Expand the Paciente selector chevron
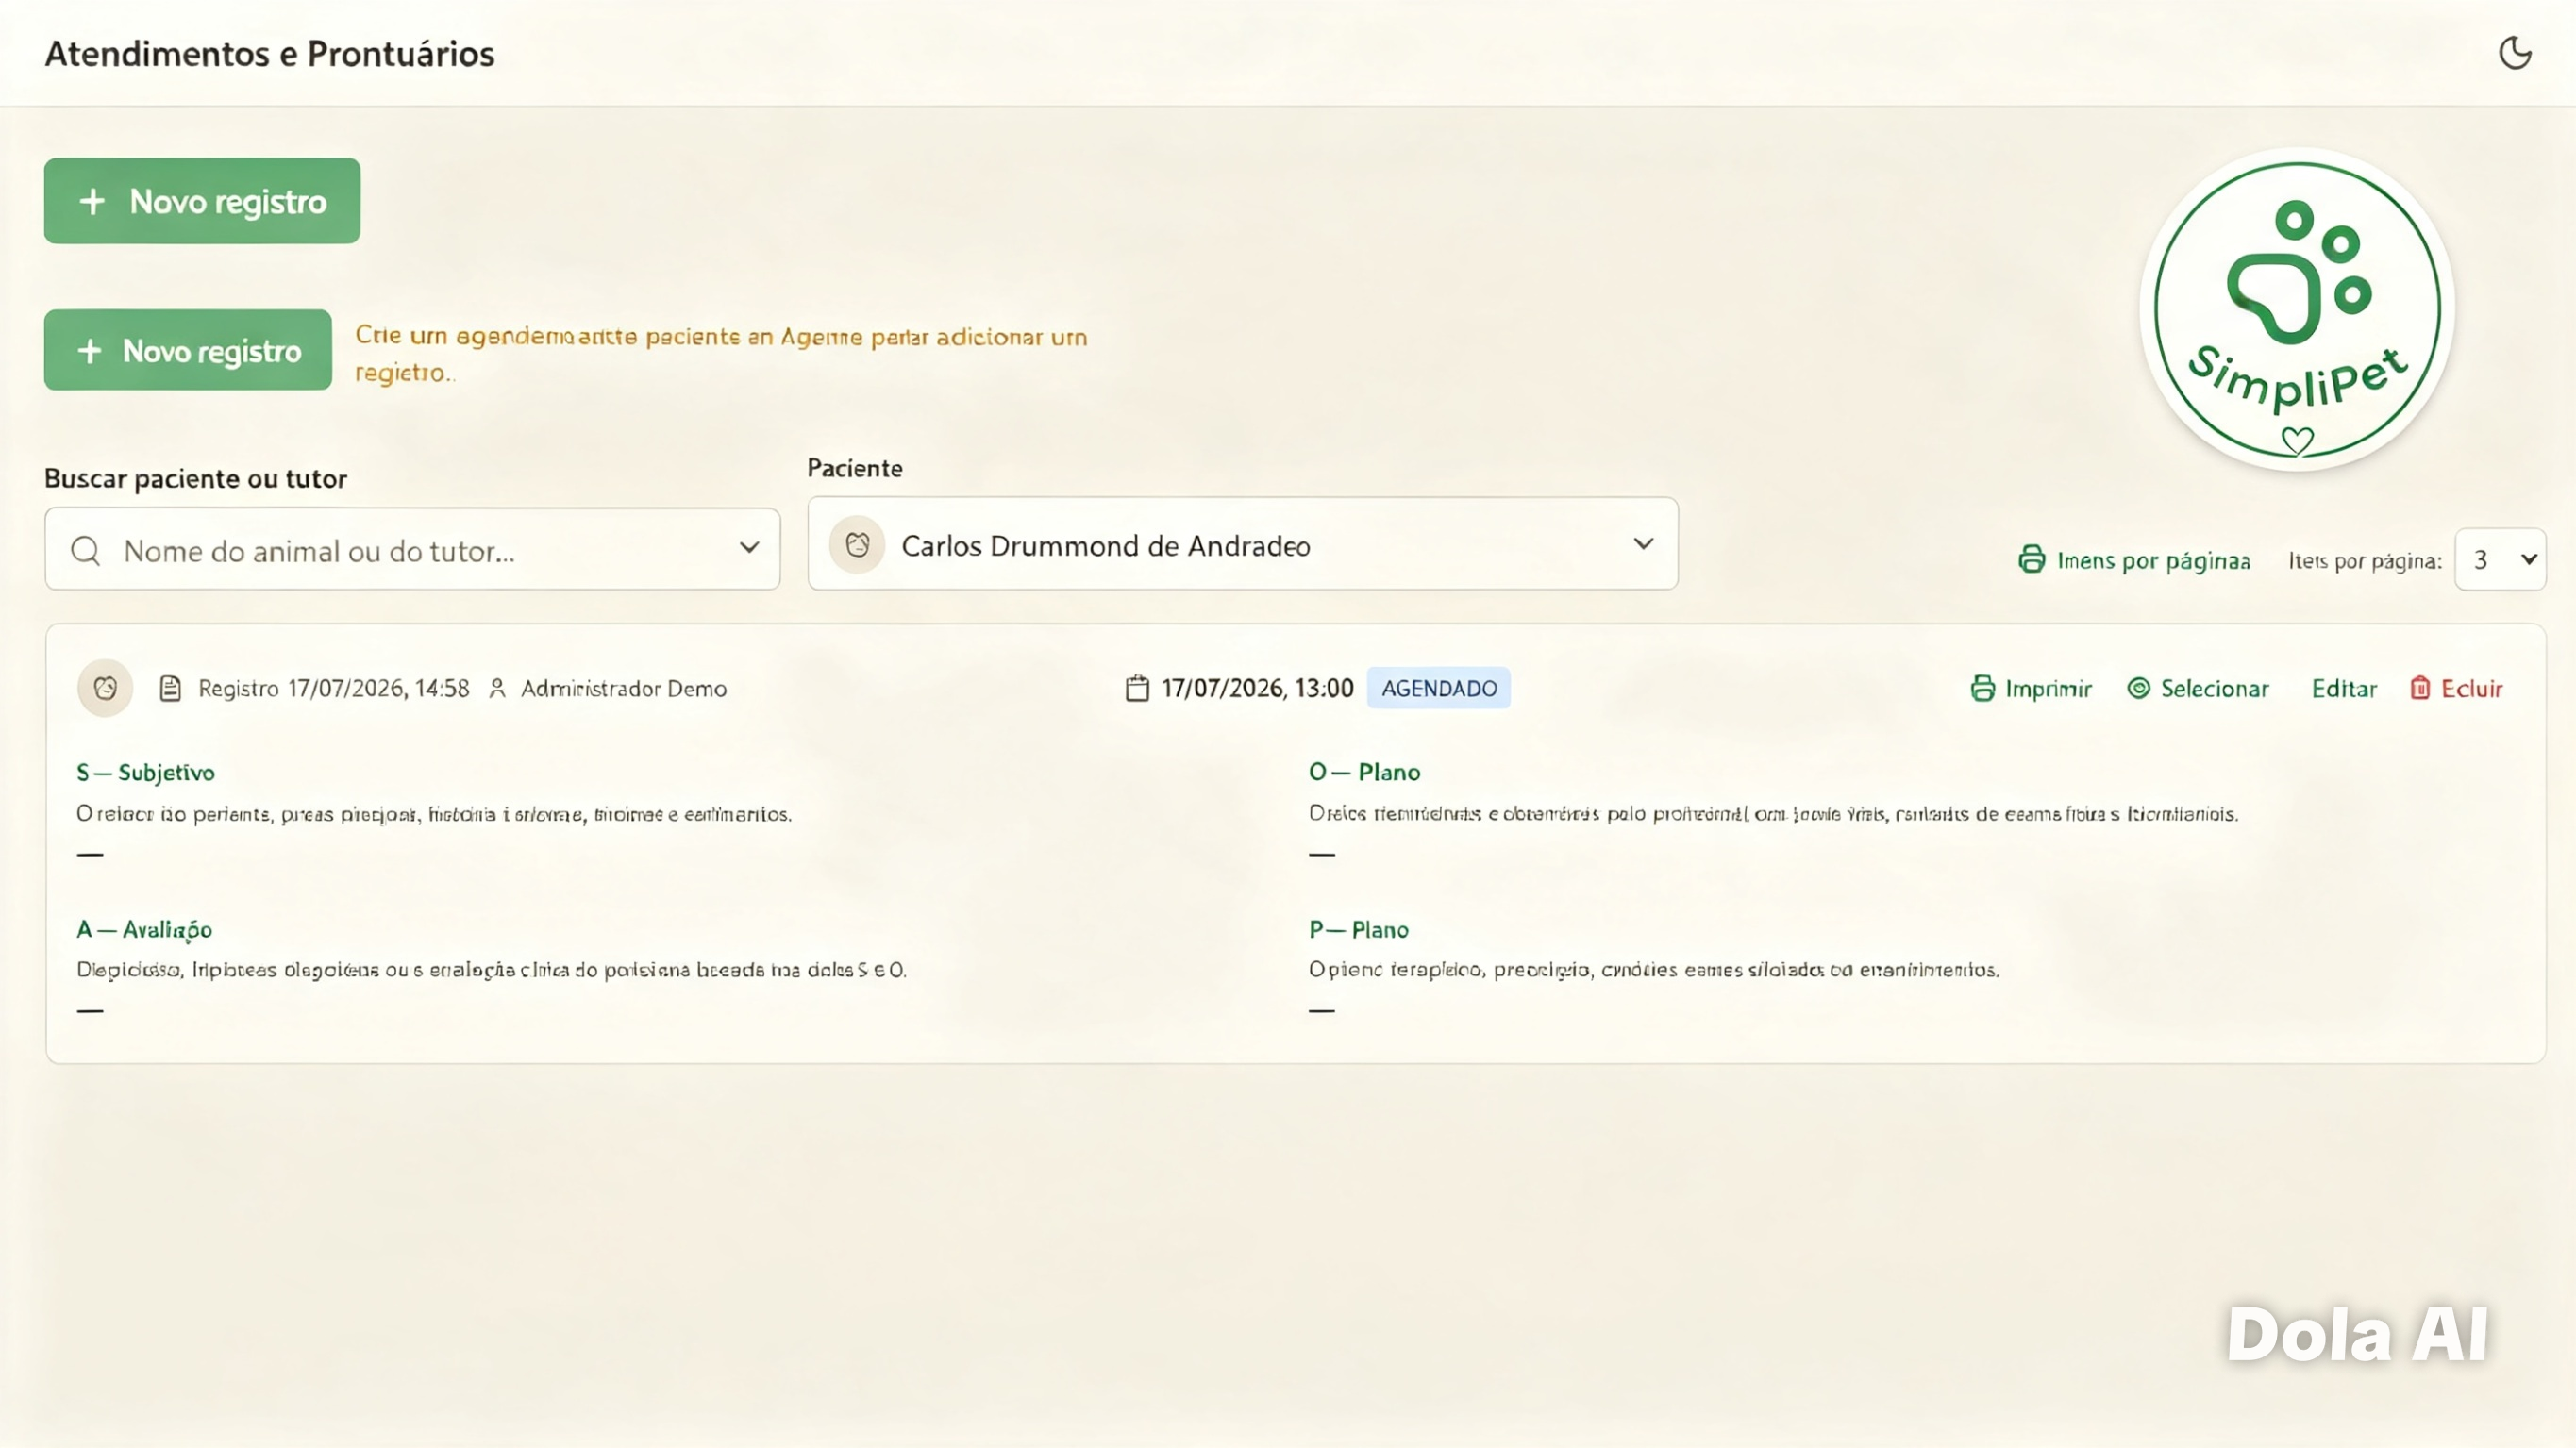 (x=1643, y=544)
